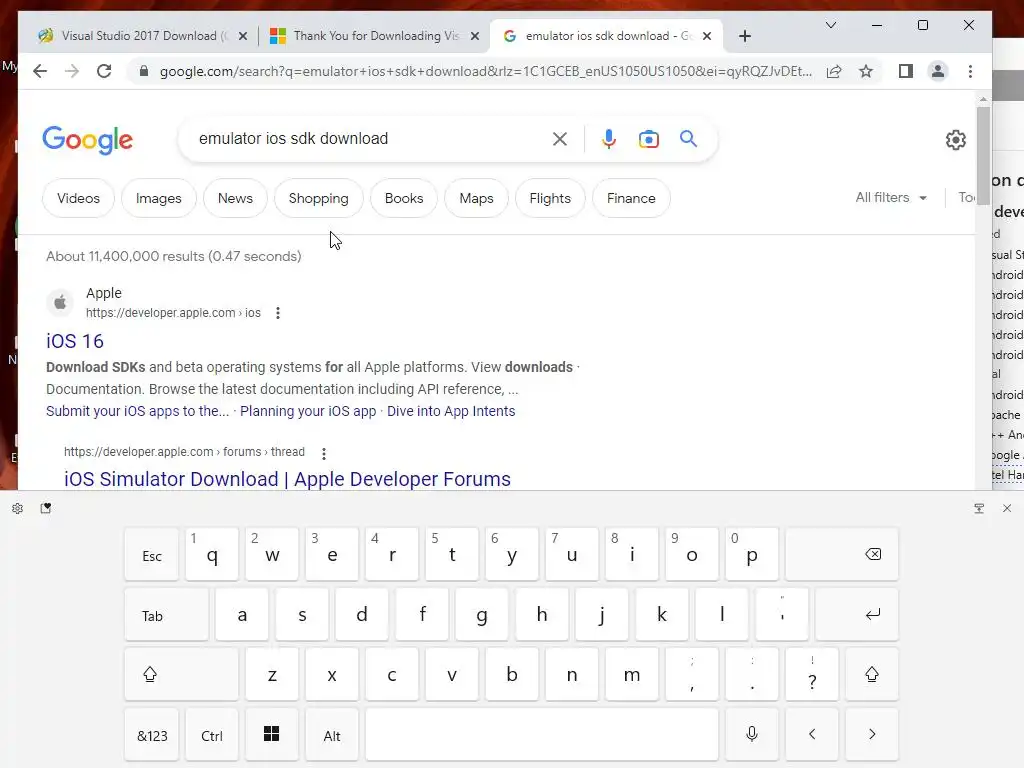Close the Visual Studio 2017 Download tab
The image size is (1024, 768).
(243, 36)
